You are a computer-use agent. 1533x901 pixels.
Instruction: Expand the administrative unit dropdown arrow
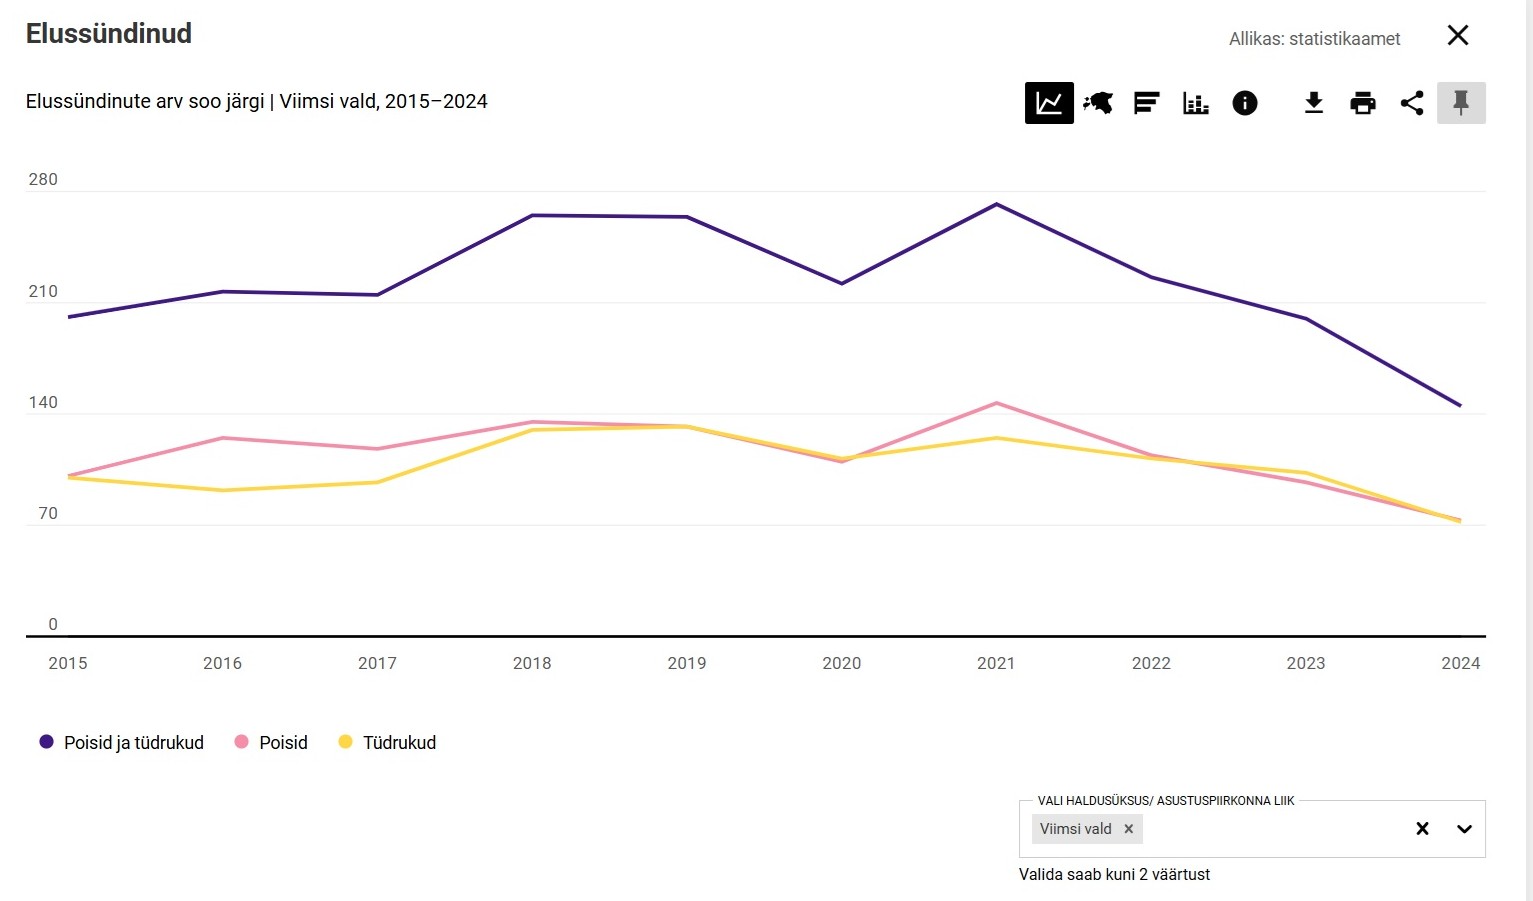(1464, 829)
